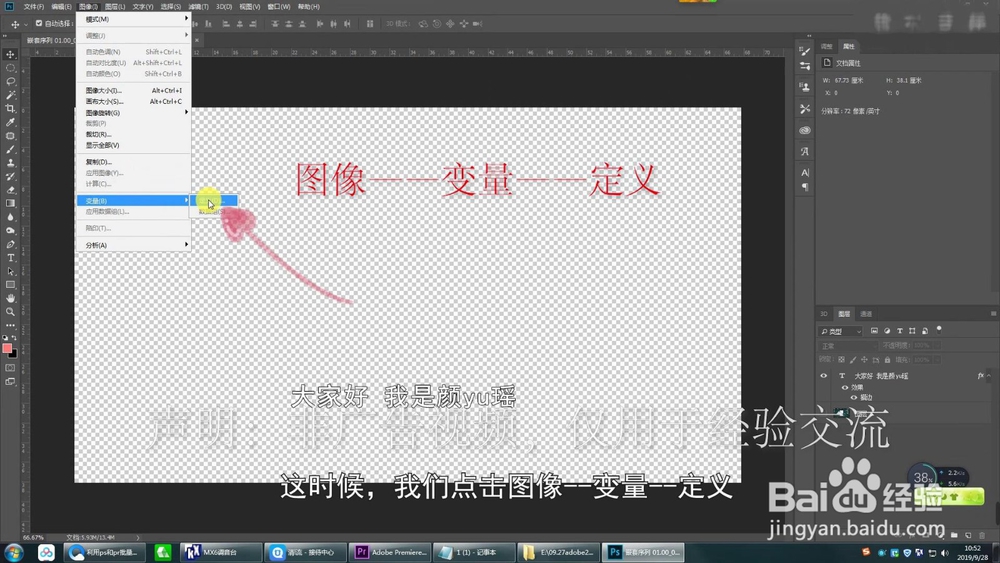Image resolution: width=1000 pixels, height=563 pixels.
Task: Toggle 描边 stroke effect visibility eye
Action: pyautogui.click(x=854, y=397)
